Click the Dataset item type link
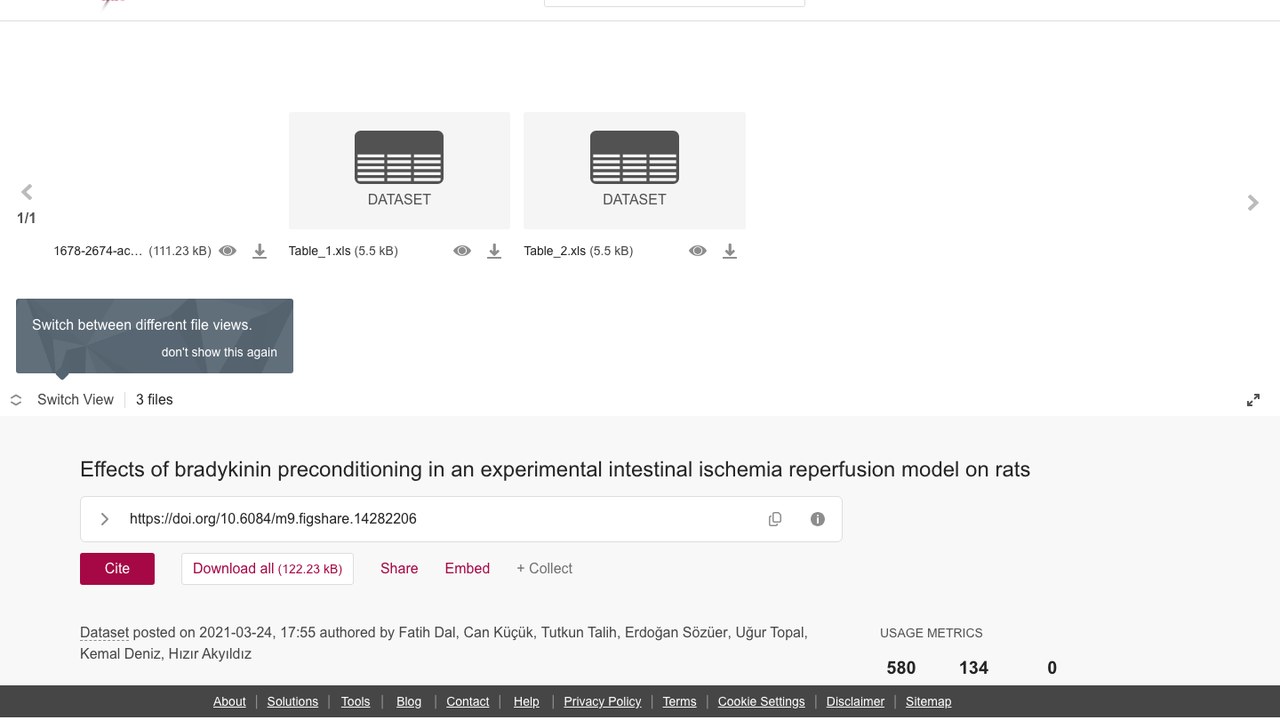The image size is (1280, 720). tap(104, 632)
